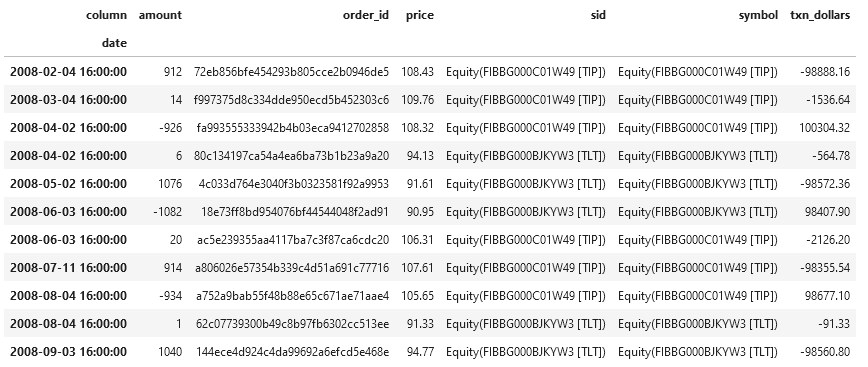Screen dimensions: 868x367
Task: Click txn_dollars value 100304.32
Action: click(824, 128)
